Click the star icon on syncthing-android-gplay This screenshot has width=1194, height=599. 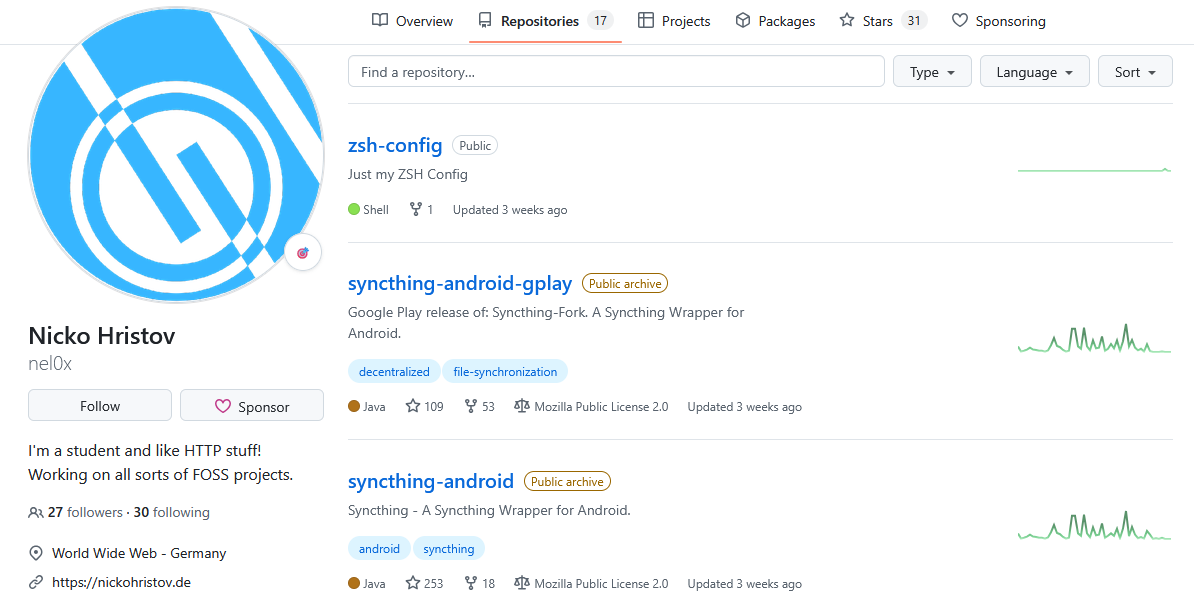tap(413, 407)
